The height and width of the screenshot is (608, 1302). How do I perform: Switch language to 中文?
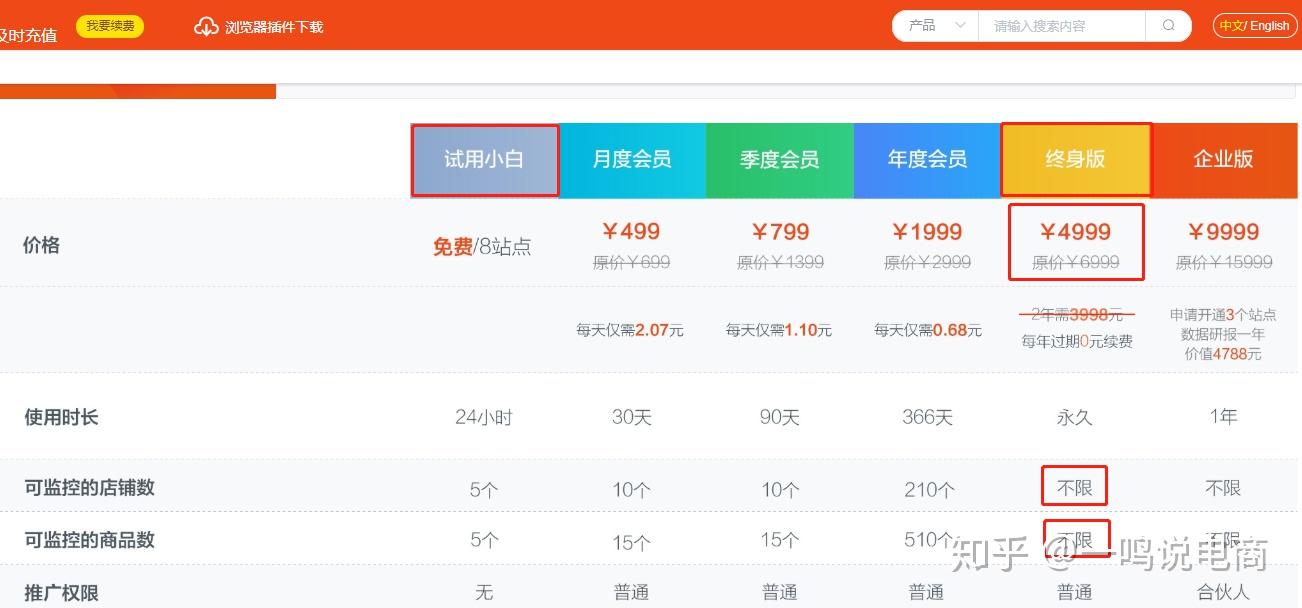coord(1231,26)
